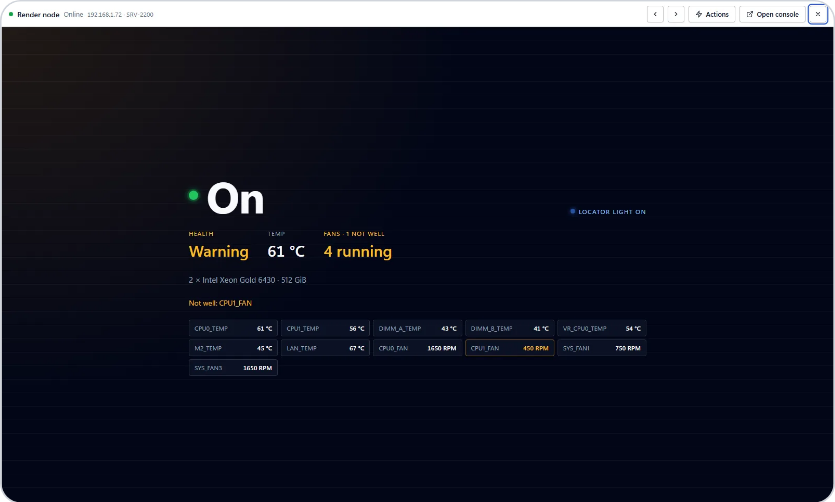Click the Not well: CPU1_FAN message

tap(220, 303)
